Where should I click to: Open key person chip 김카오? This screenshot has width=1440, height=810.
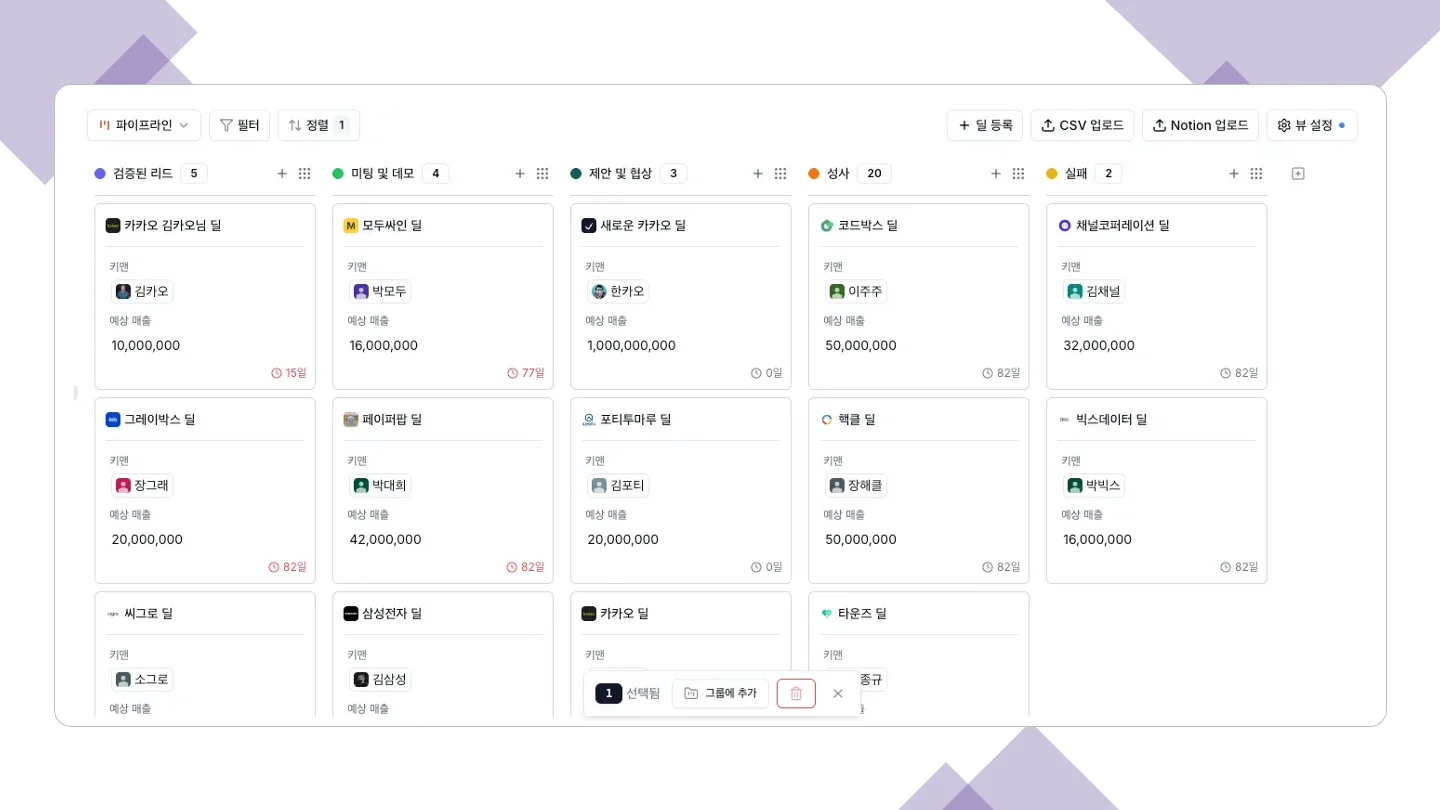[142, 292]
